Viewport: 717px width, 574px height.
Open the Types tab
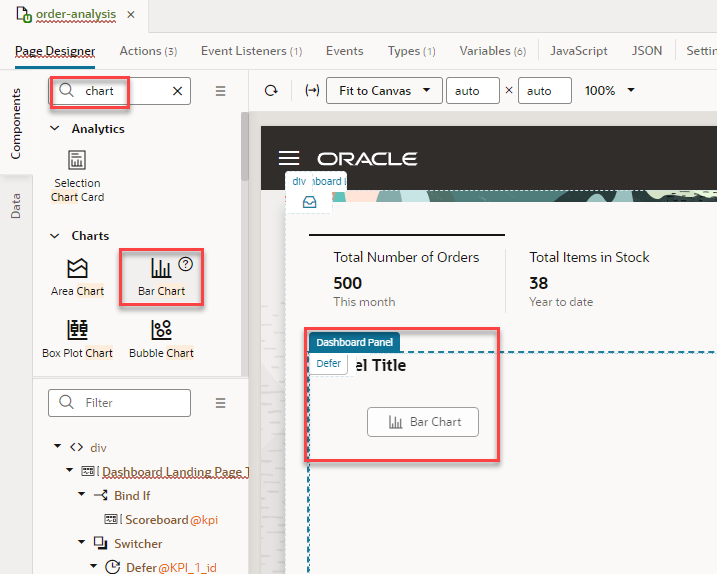coord(412,51)
